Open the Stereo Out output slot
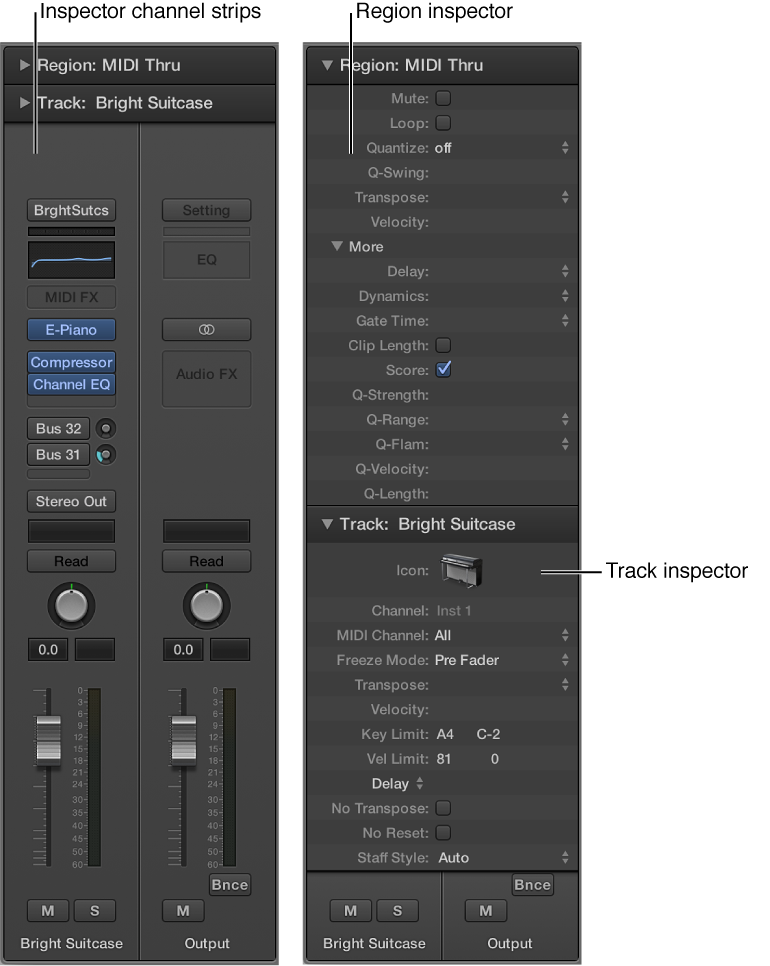Image resolution: width=770 pixels, height=966 pixels. 71,501
